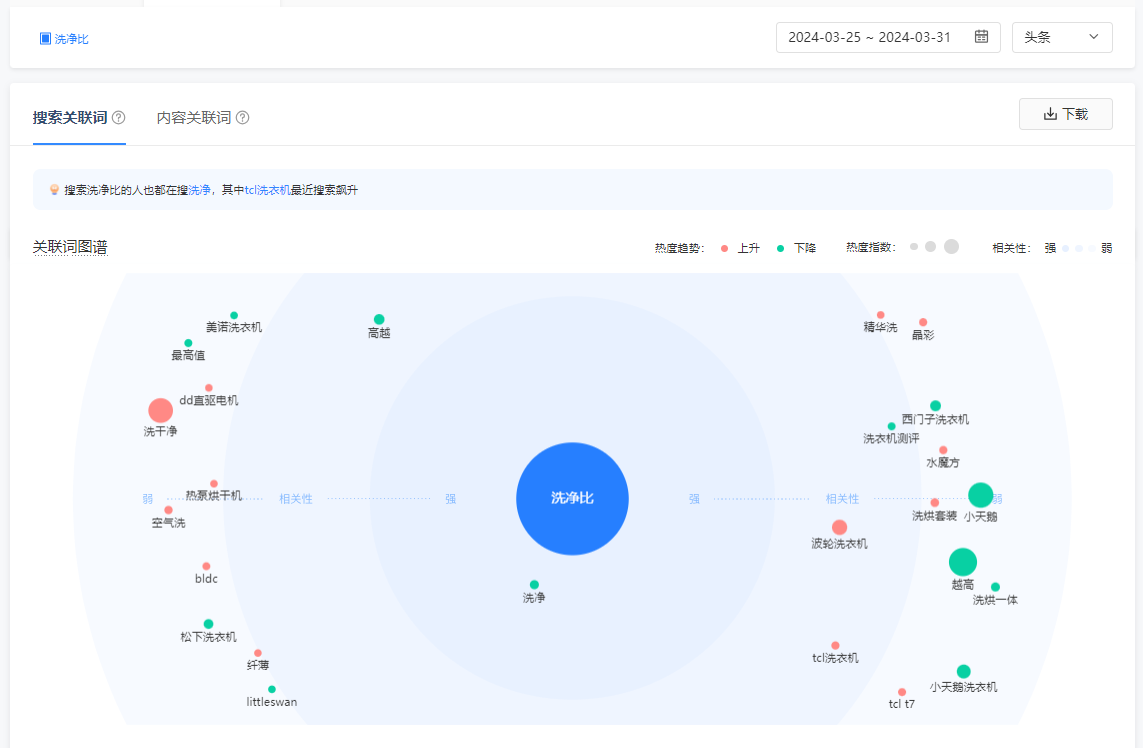Click the 最高值 keyword label
This screenshot has width=1143, height=748.
[x=188, y=355]
